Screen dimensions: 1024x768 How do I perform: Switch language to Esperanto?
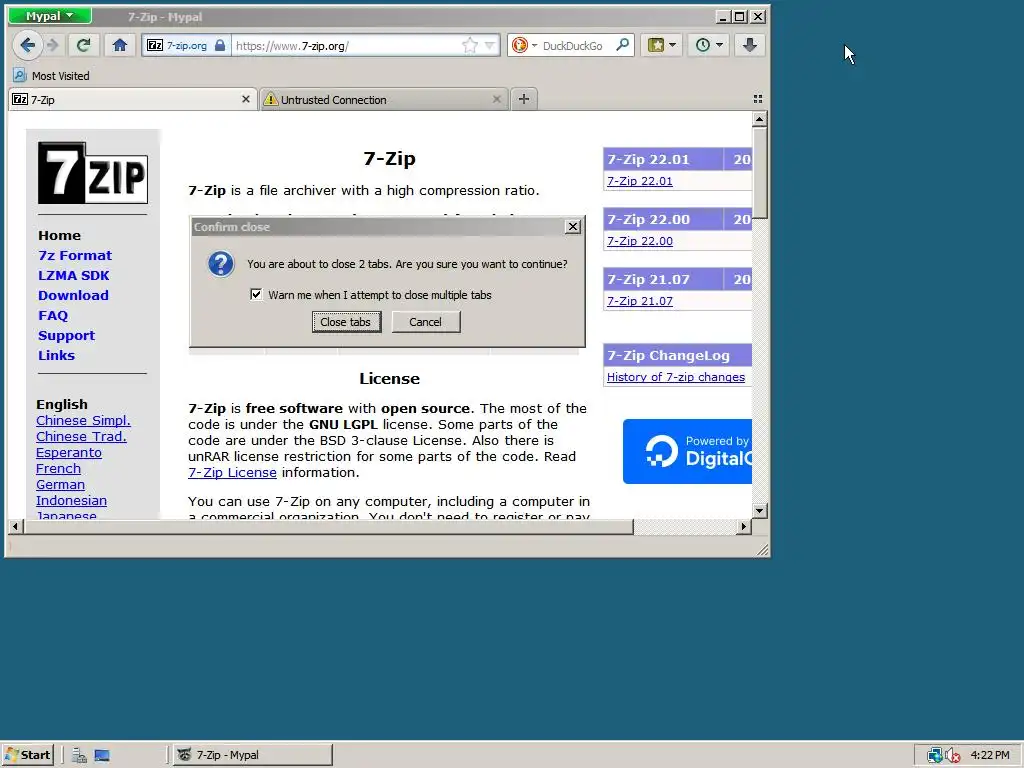click(69, 453)
